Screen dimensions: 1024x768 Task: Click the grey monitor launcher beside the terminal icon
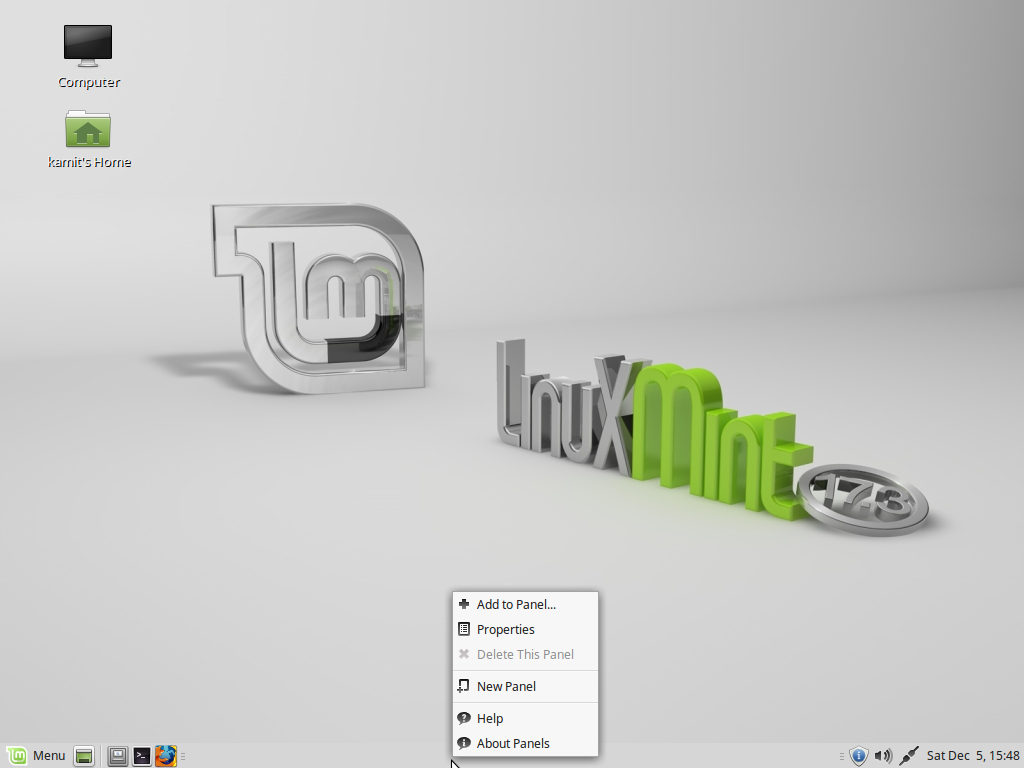(x=117, y=756)
